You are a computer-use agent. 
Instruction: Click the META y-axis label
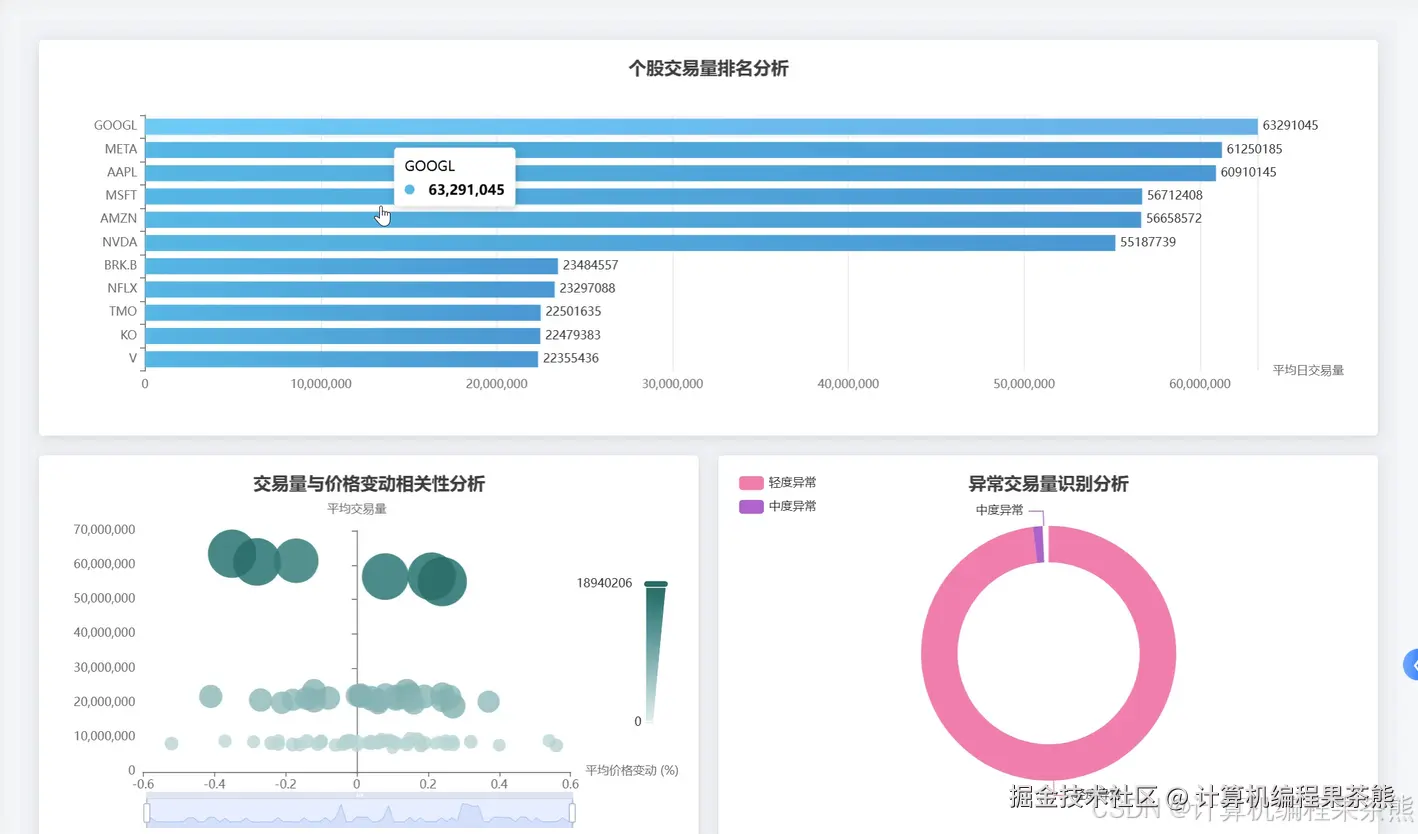coord(121,149)
